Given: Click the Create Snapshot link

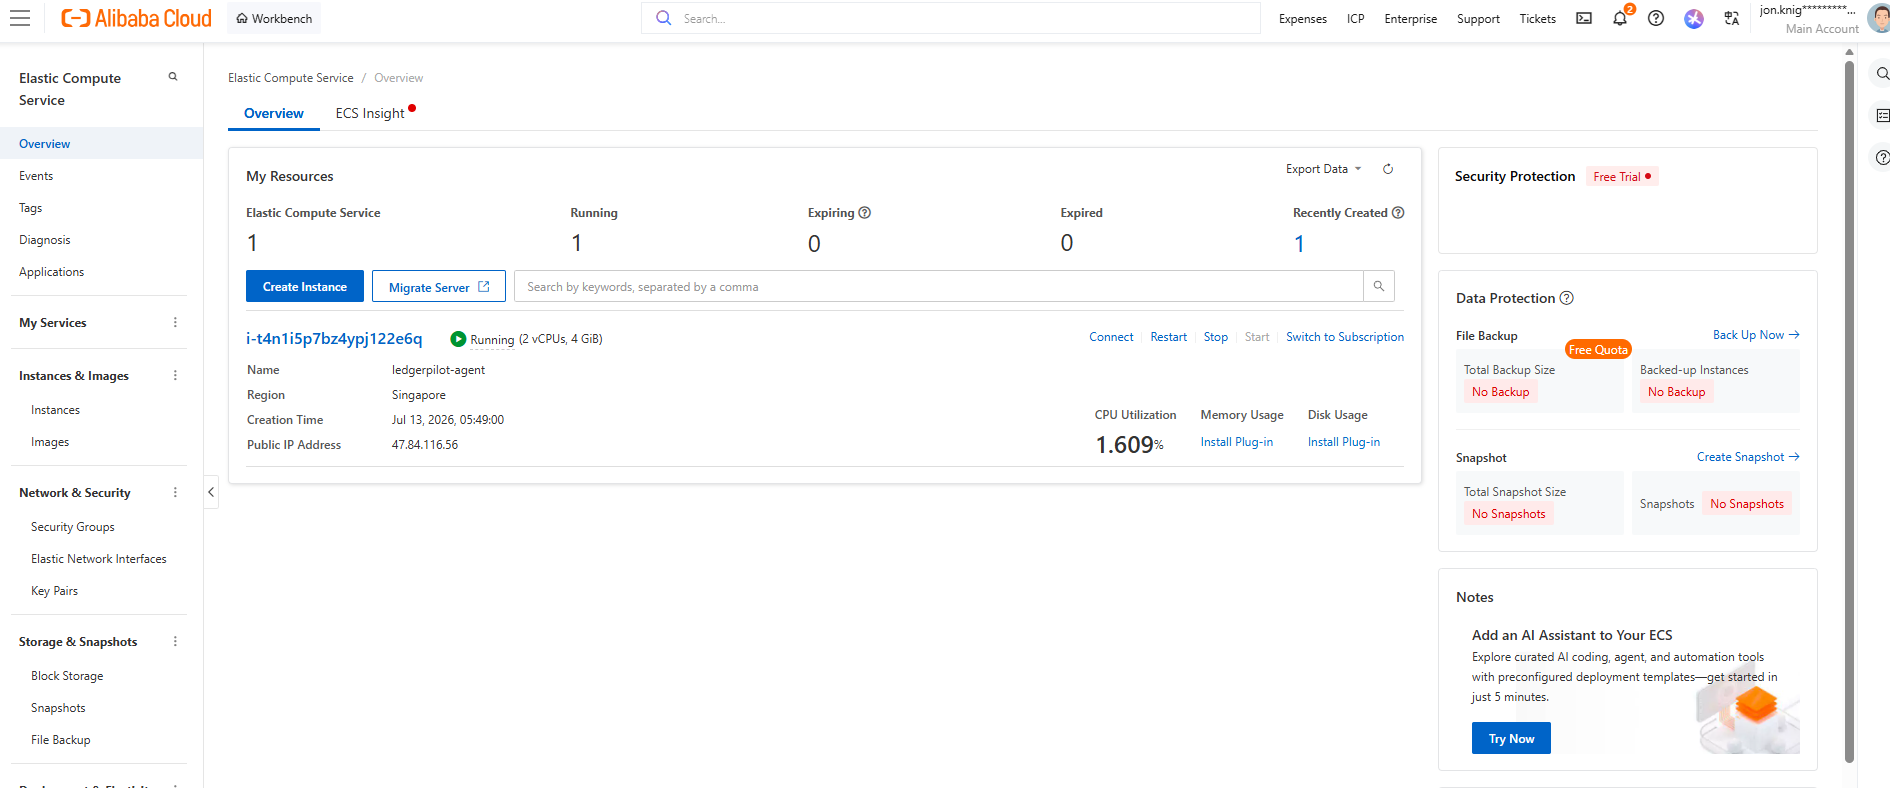Looking at the screenshot, I should click(1748, 457).
